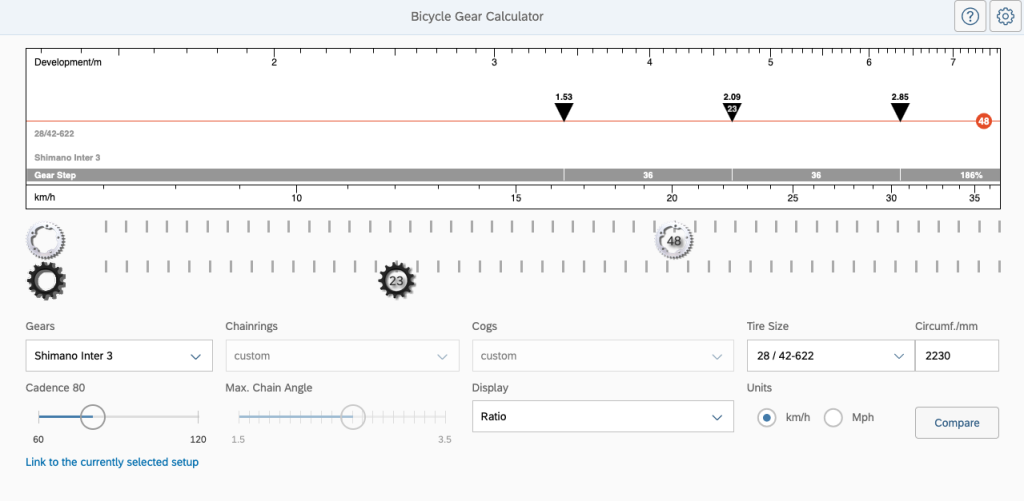The height and width of the screenshot is (501, 1024).
Task: Click the 2.85 gear ratio marker
Action: 900,111
